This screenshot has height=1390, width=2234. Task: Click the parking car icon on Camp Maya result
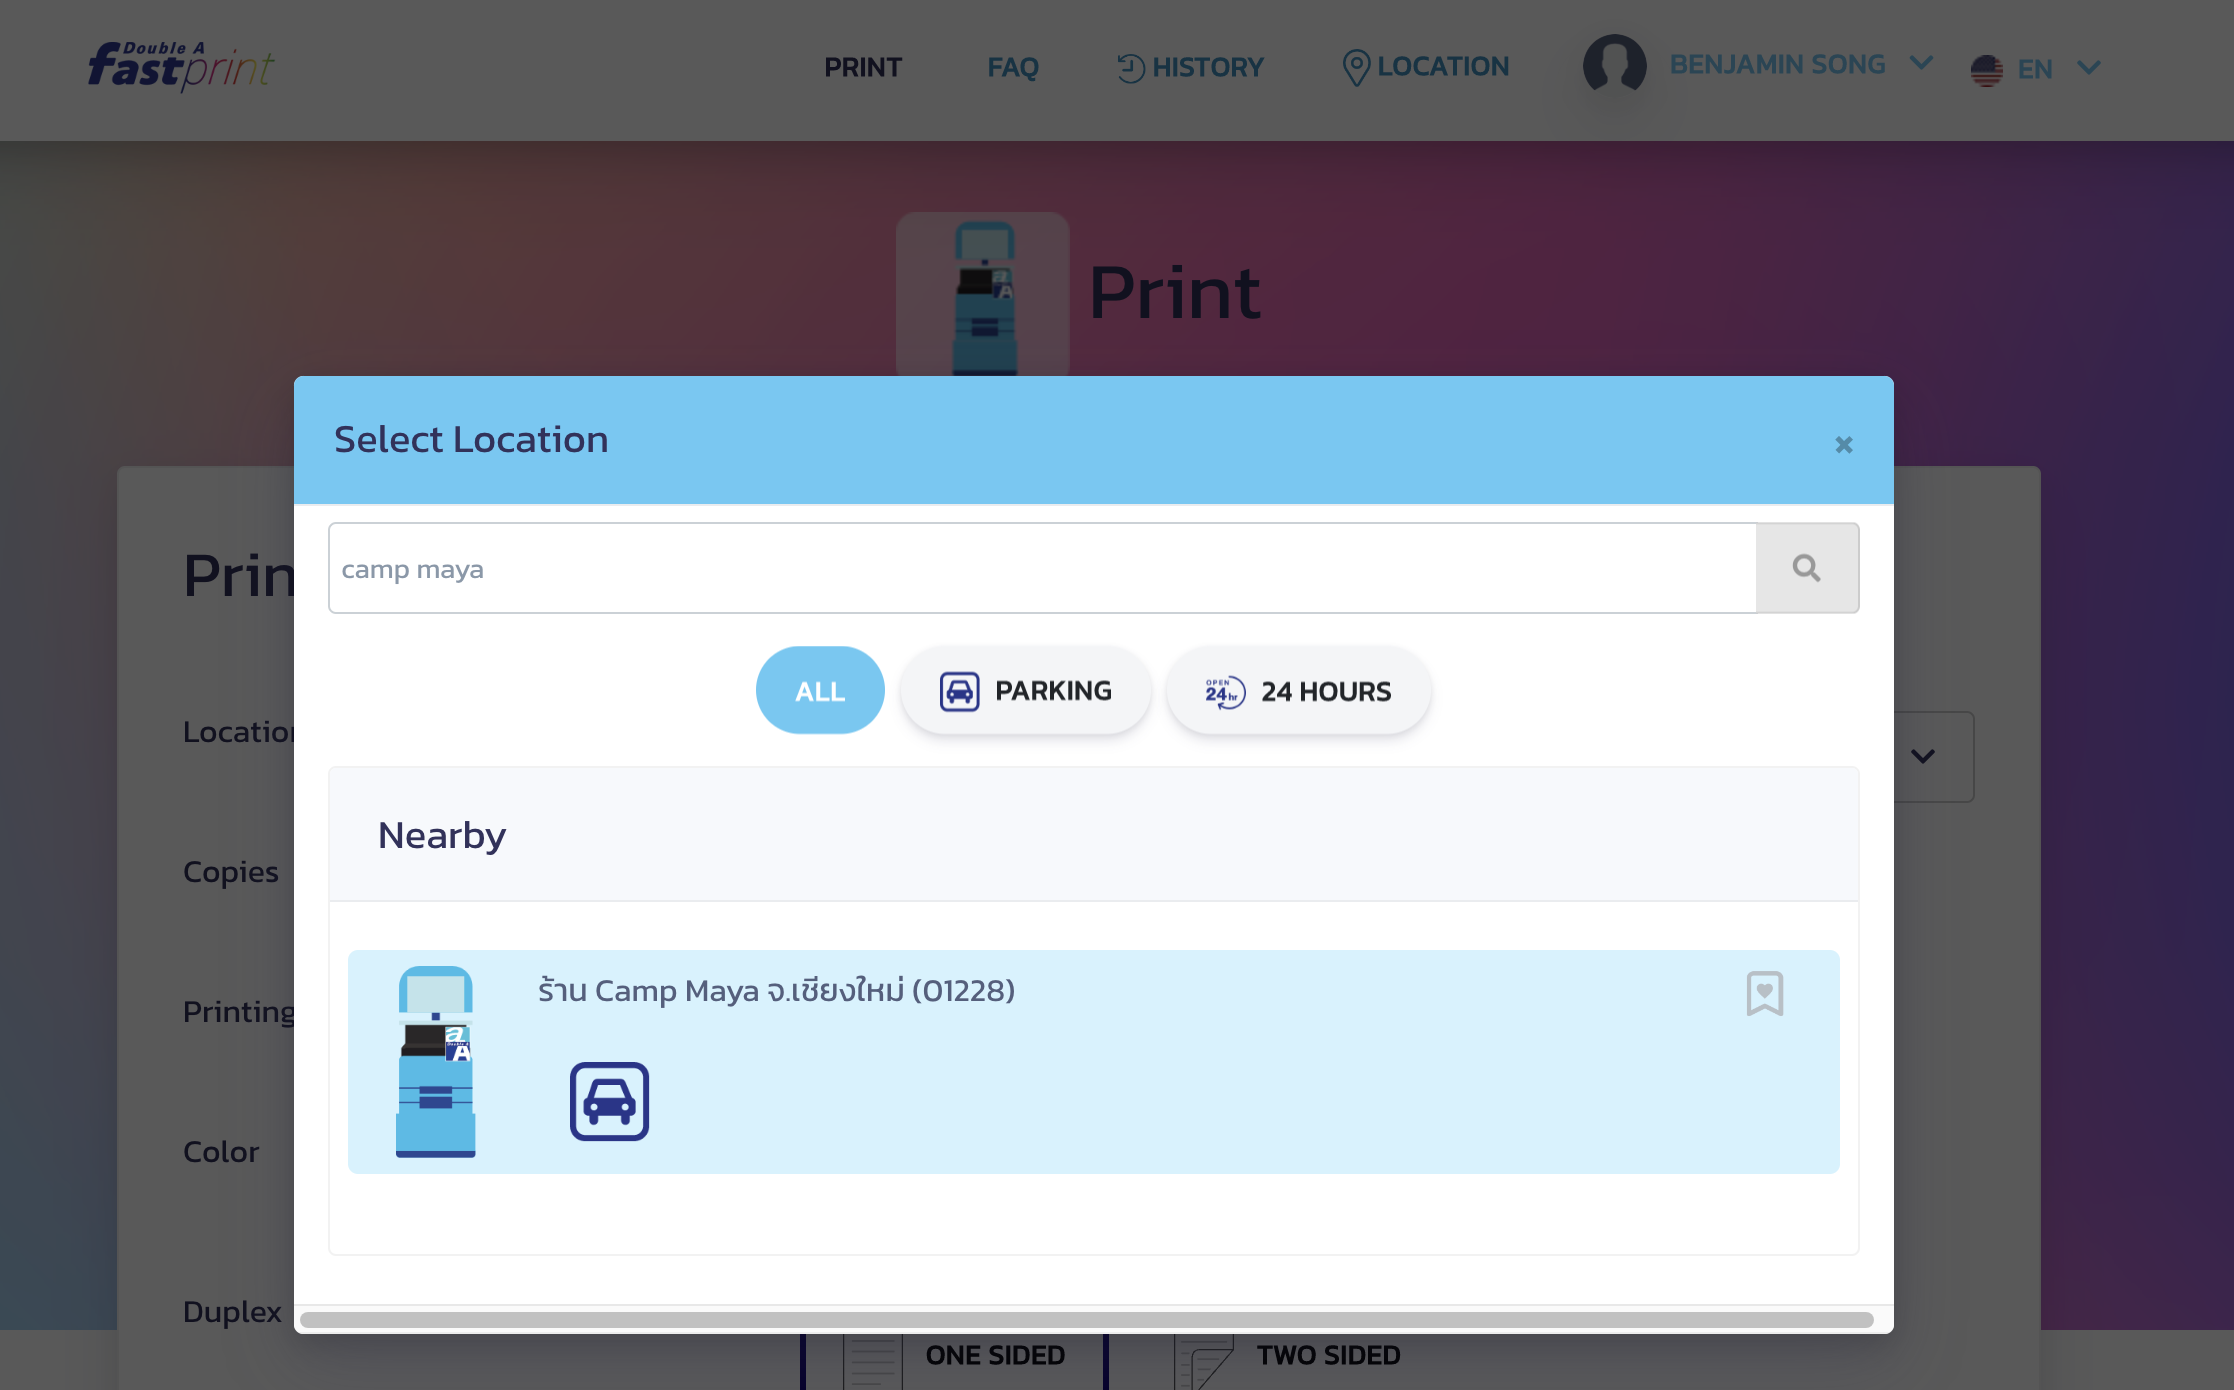(x=609, y=1101)
